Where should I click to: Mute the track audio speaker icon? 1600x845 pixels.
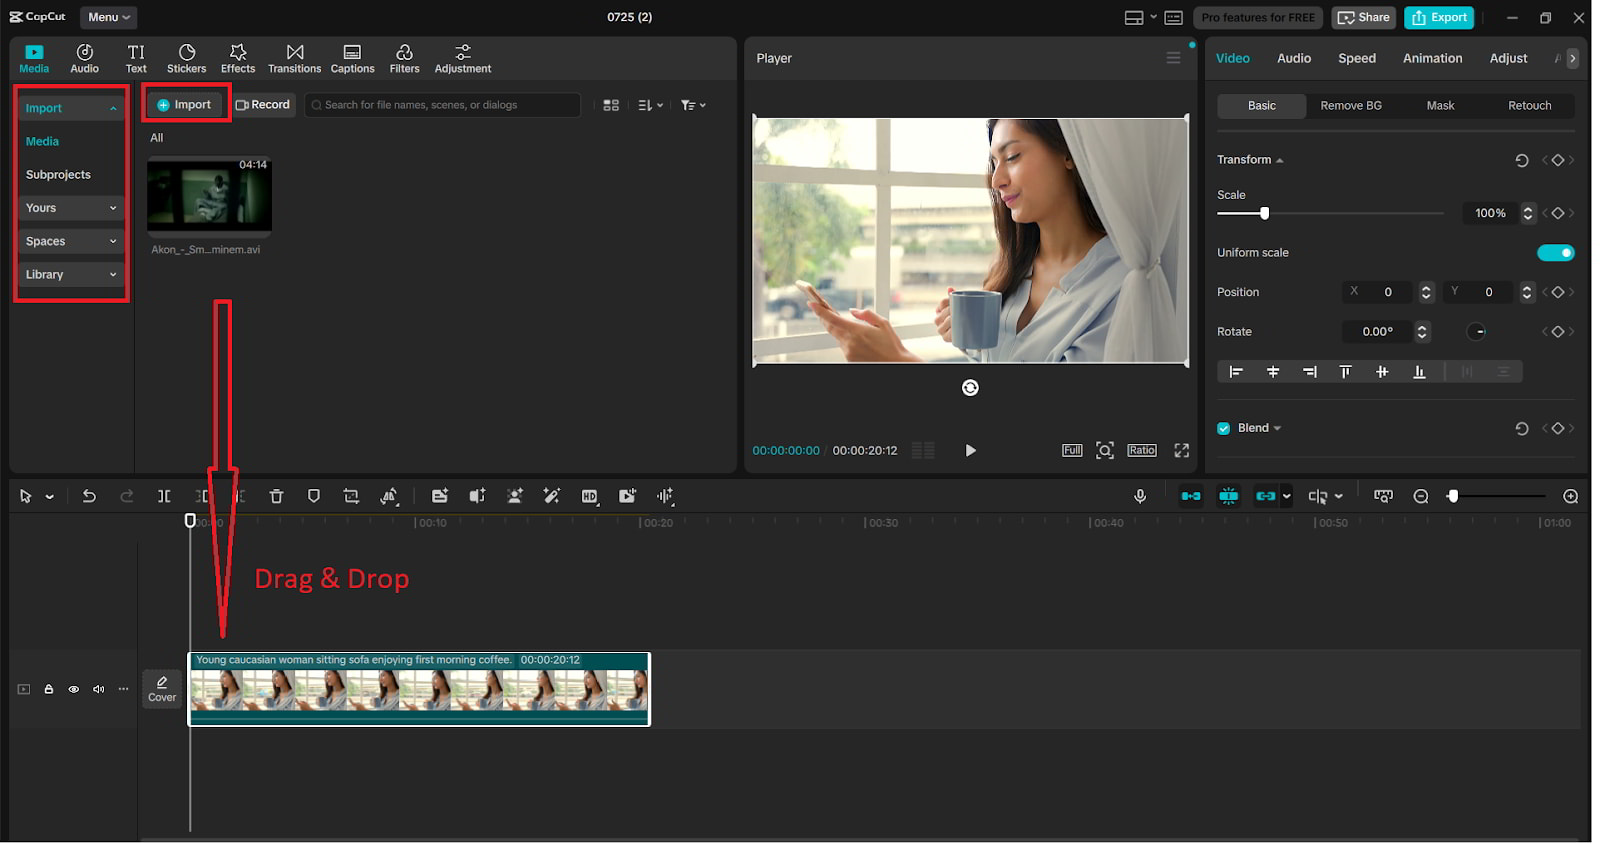98,689
